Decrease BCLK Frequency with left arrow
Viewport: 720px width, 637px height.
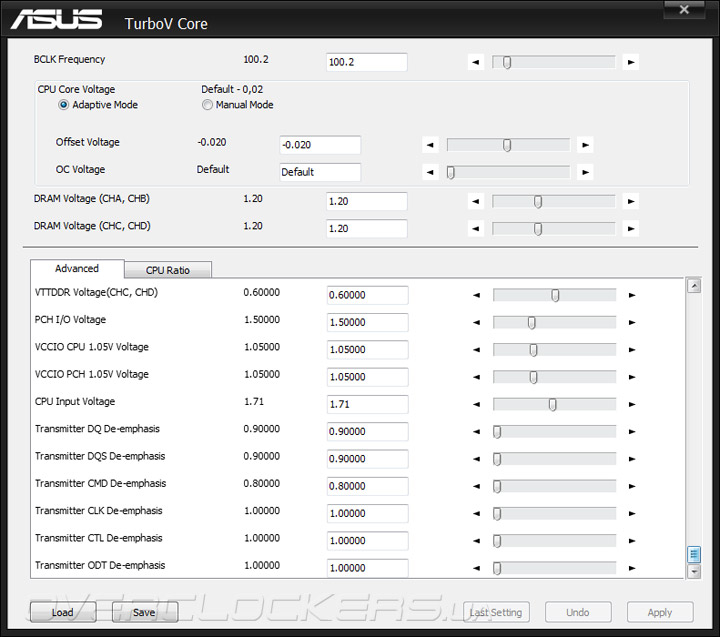[476, 62]
